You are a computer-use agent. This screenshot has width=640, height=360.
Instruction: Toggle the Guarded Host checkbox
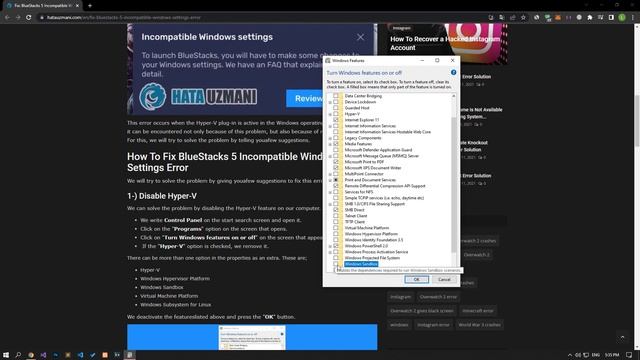(x=336, y=108)
